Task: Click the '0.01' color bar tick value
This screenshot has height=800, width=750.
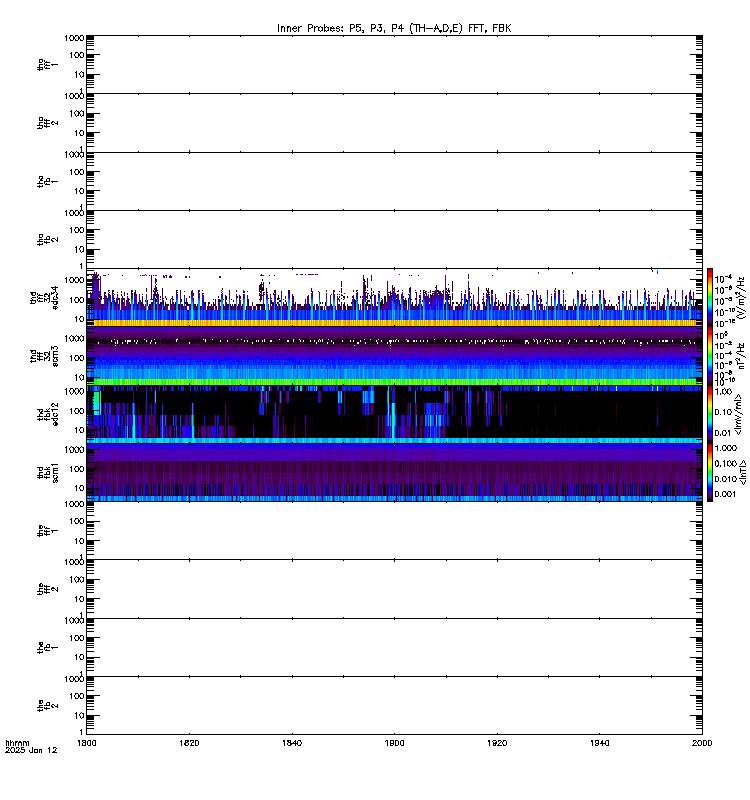Action: [x=723, y=433]
